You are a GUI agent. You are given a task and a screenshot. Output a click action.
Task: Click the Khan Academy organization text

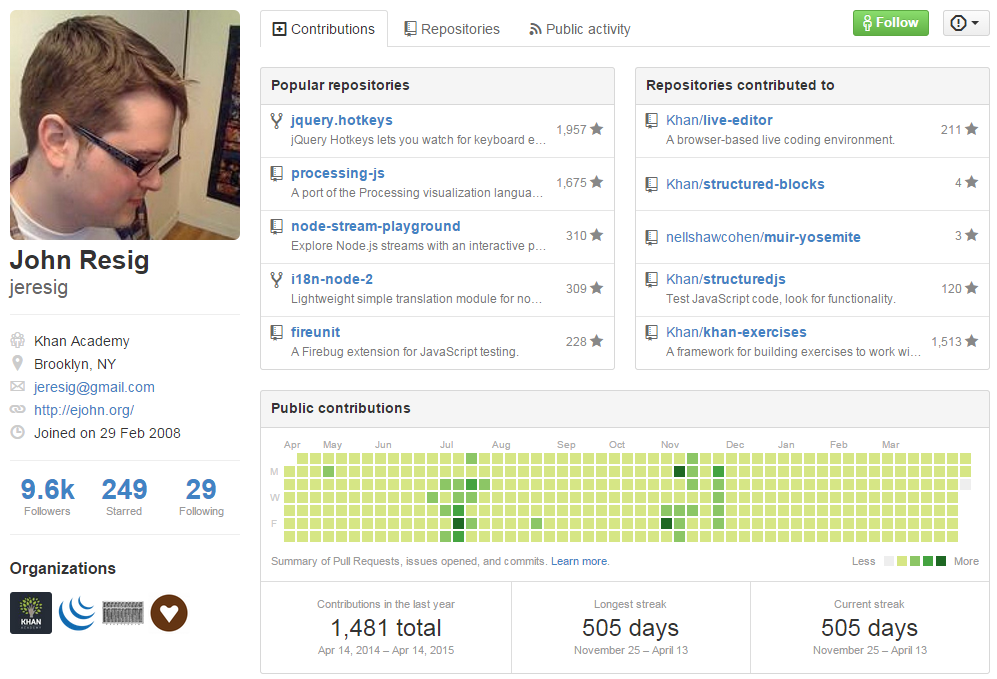click(81, 341)
